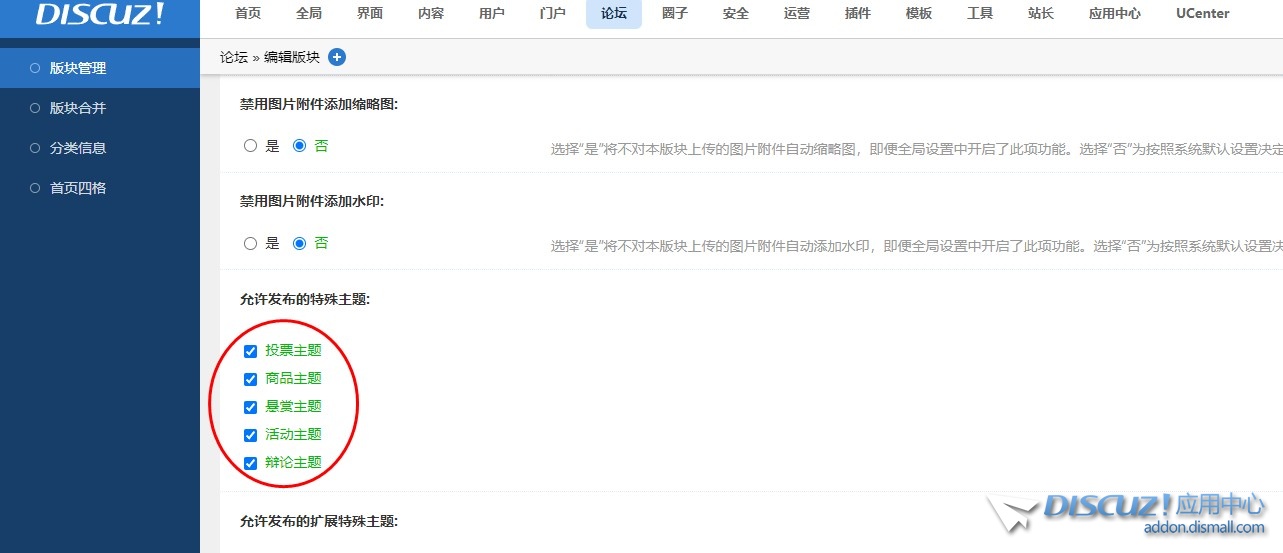
Task: Open 首页四格 sidebar item
Action: 78,188
